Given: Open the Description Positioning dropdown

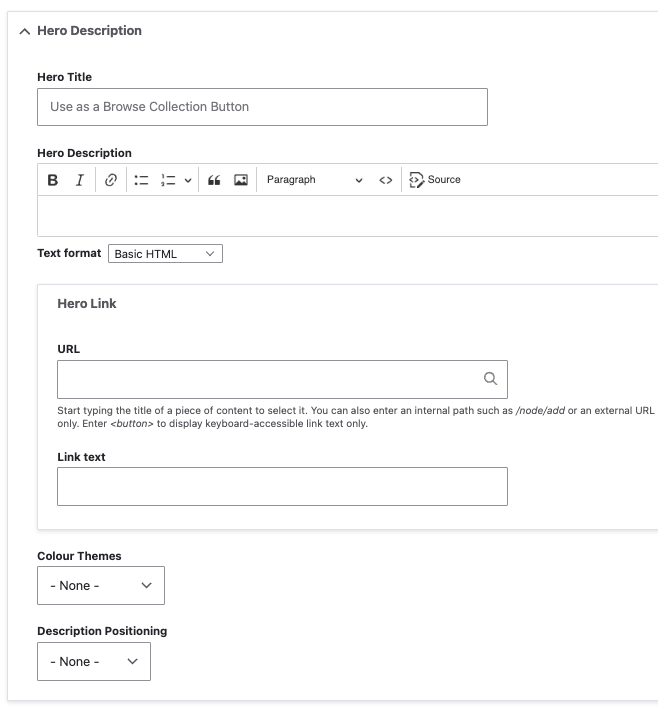Looking at the screenshot, I should pos(94,662).
